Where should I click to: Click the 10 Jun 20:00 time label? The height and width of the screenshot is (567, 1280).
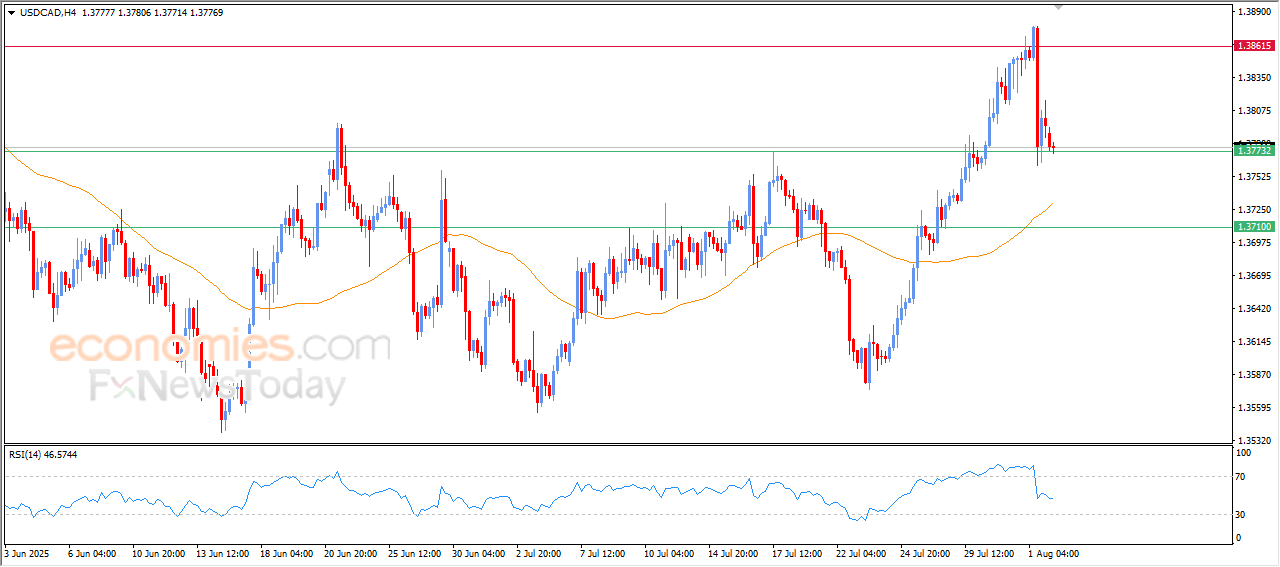pos(160,553)
